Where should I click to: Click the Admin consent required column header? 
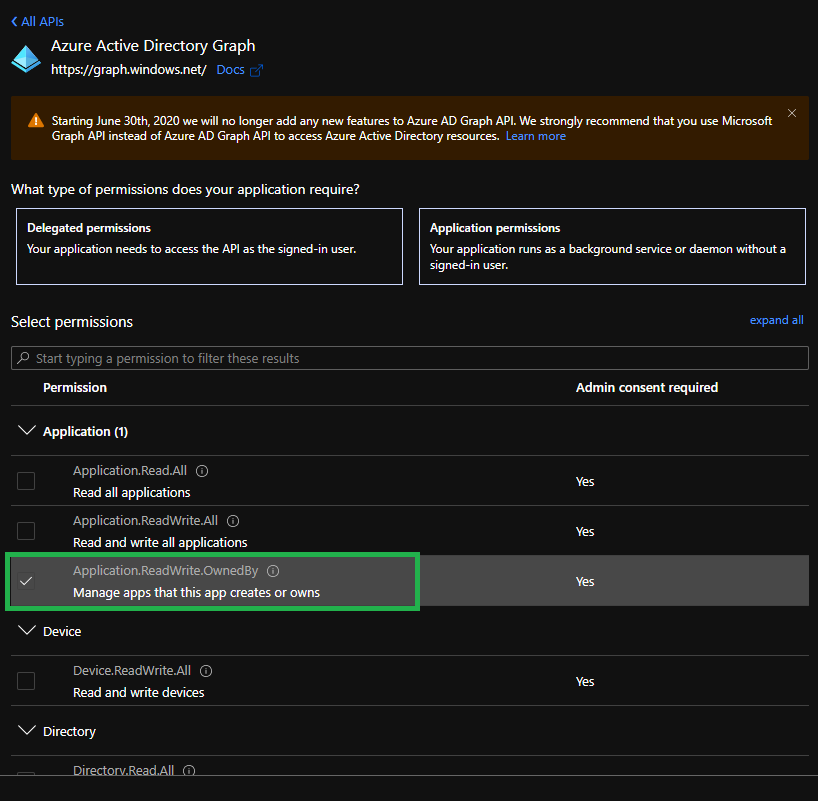(x=647, y=388)
